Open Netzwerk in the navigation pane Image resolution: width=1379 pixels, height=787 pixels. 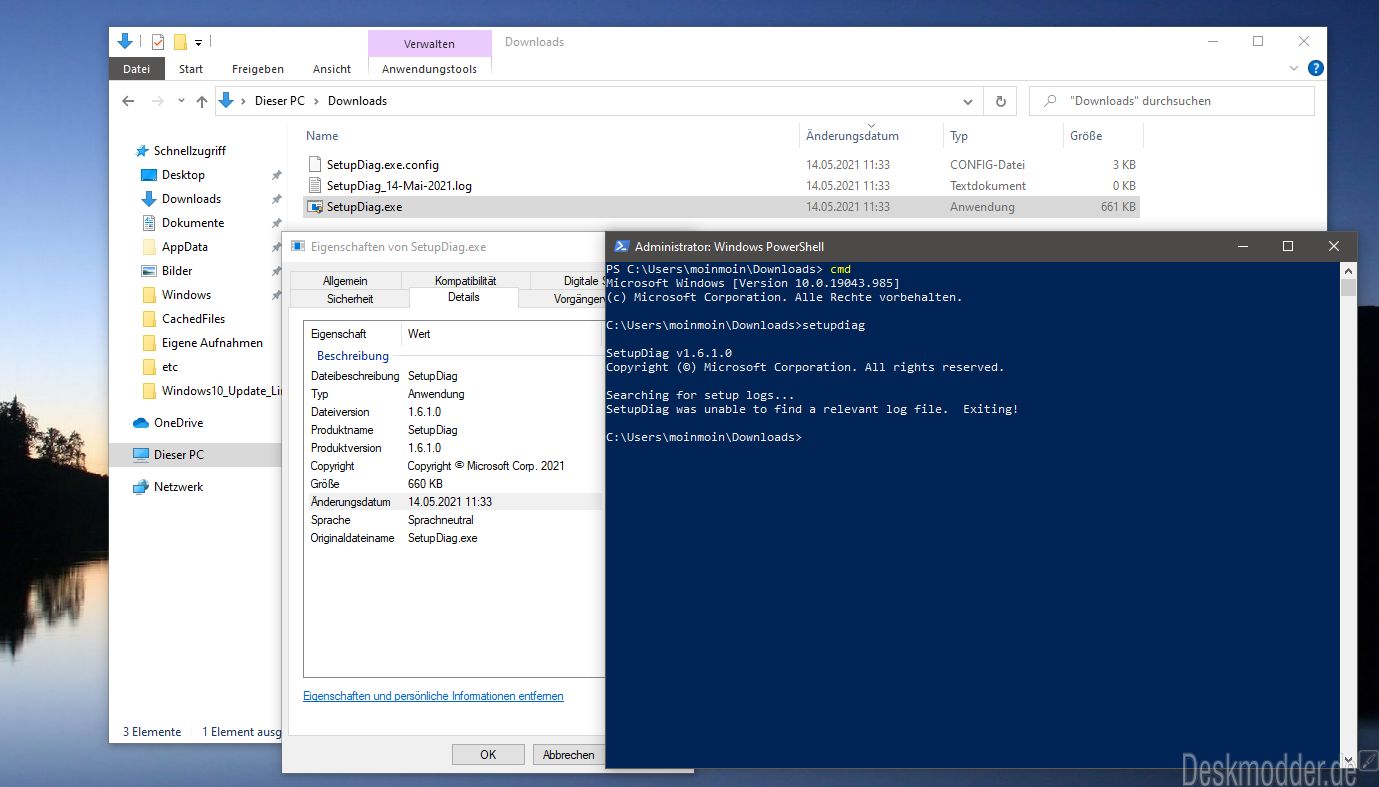tap(178, 487)
